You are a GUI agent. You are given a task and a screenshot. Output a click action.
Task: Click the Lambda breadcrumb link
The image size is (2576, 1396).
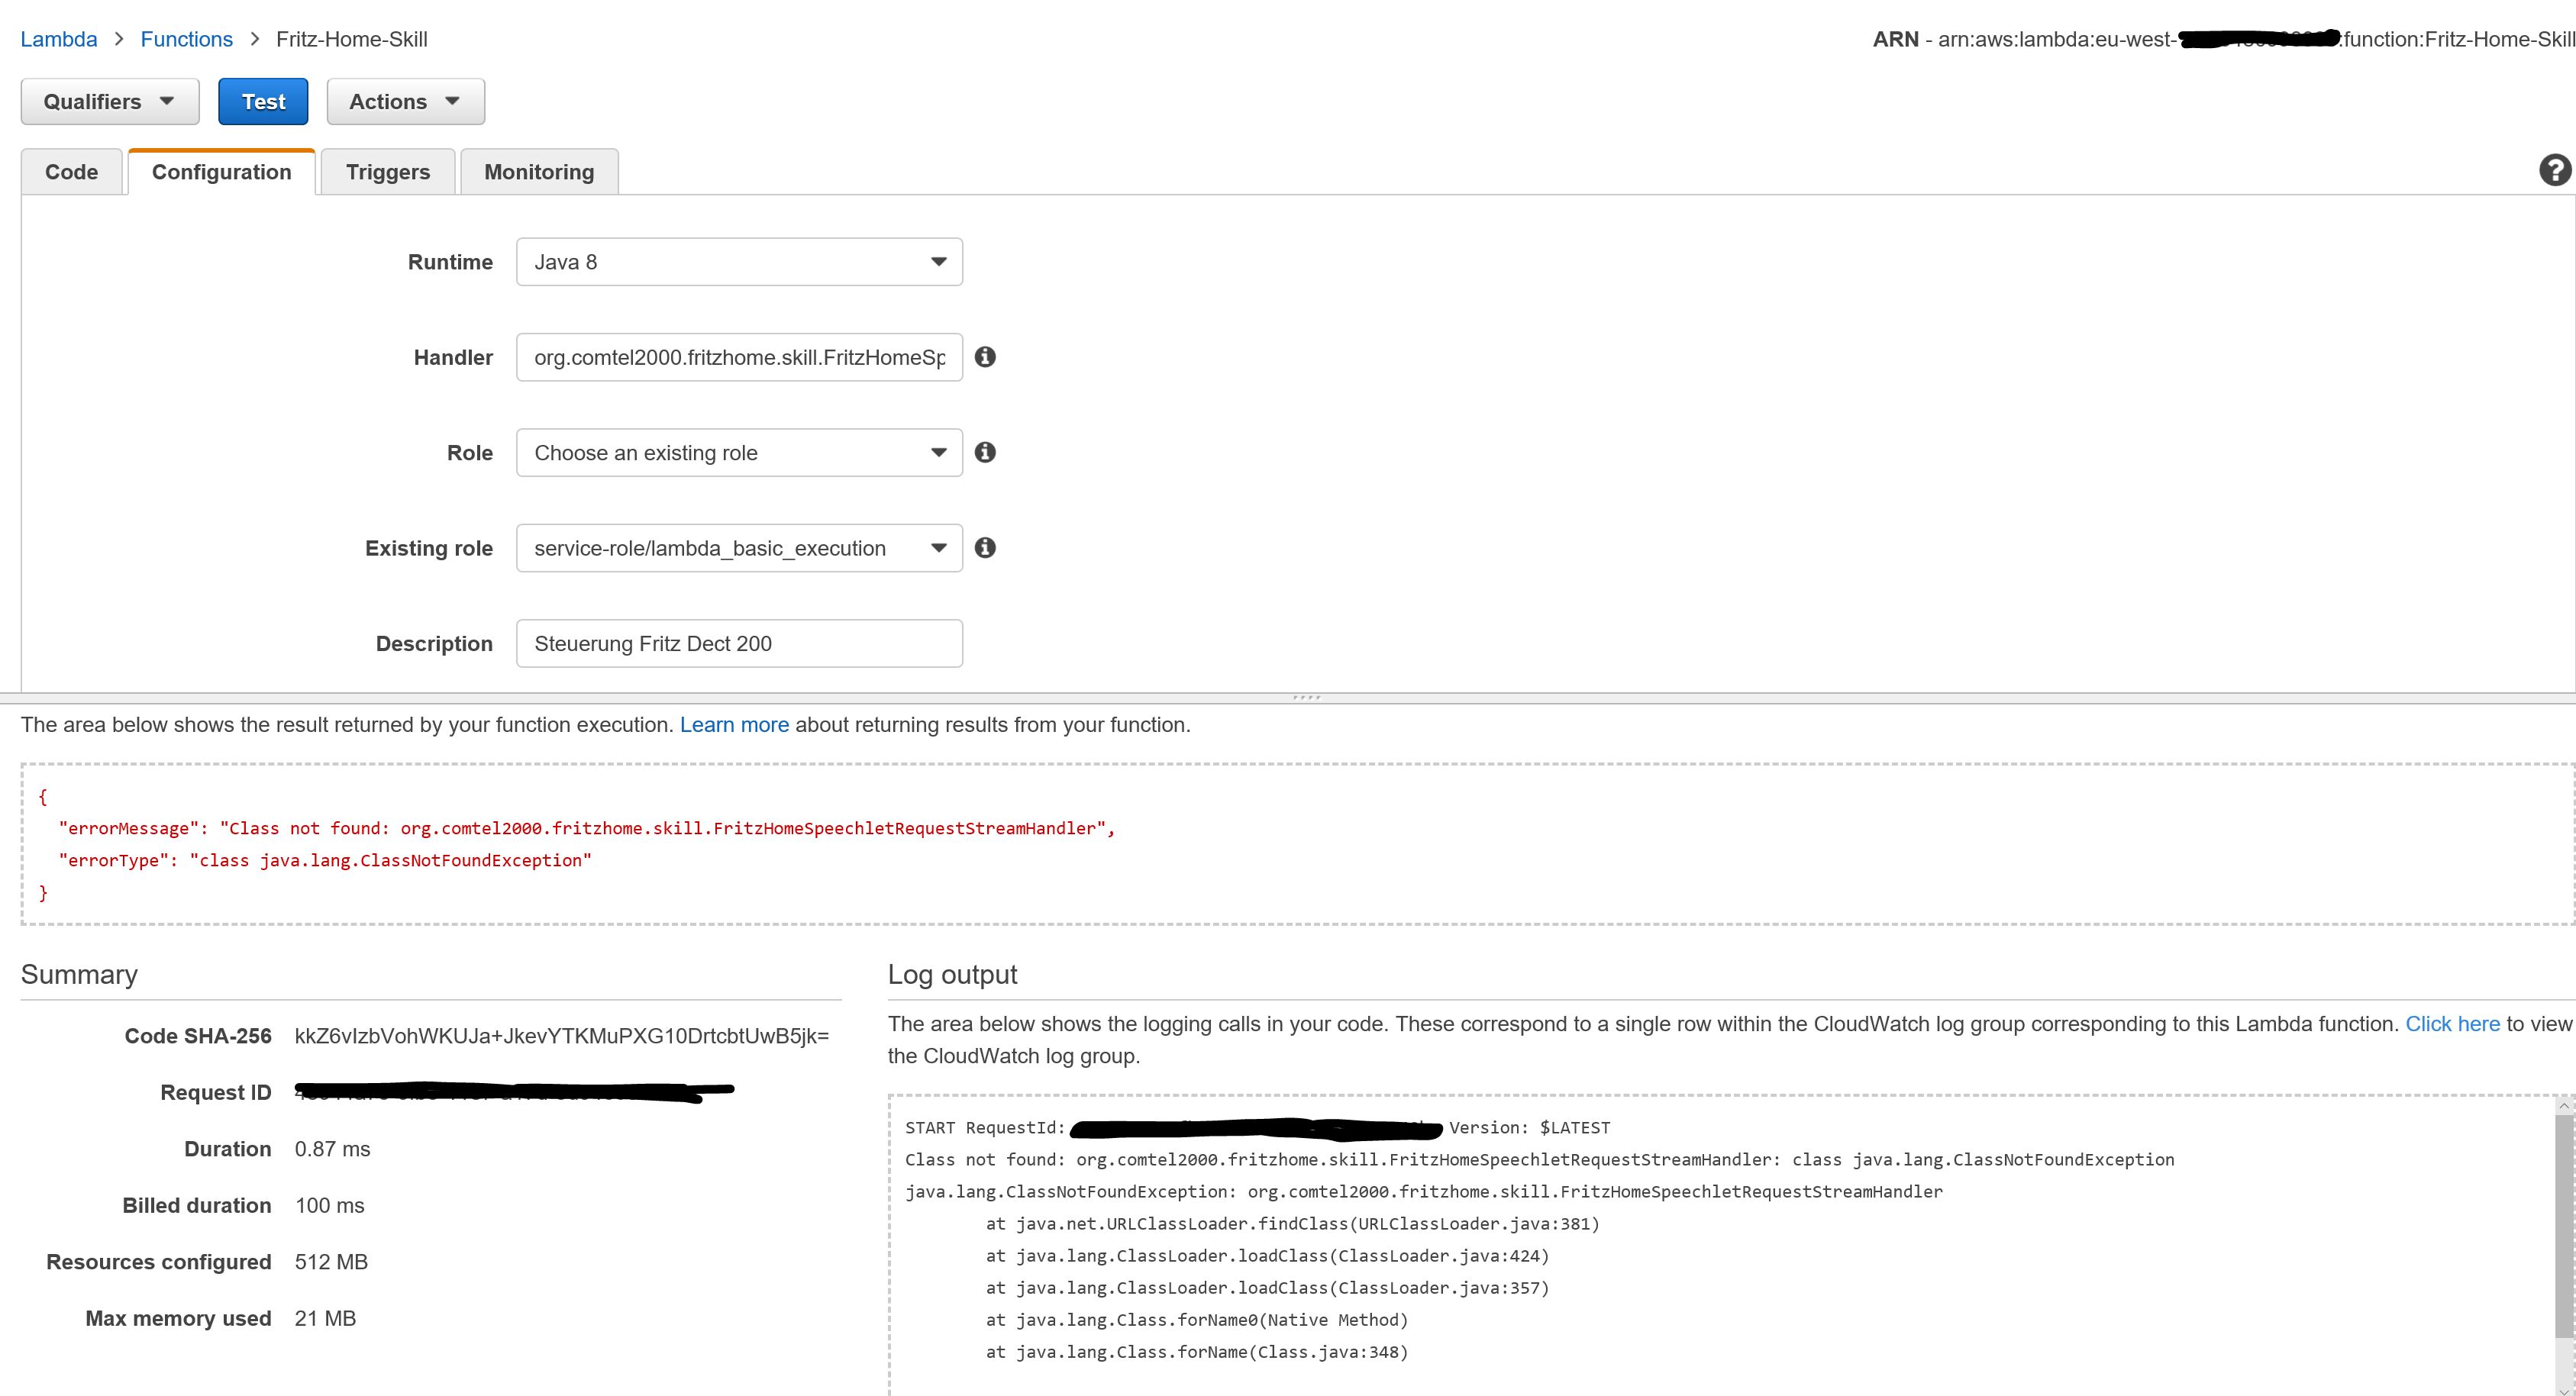click(x=59, y=39)
